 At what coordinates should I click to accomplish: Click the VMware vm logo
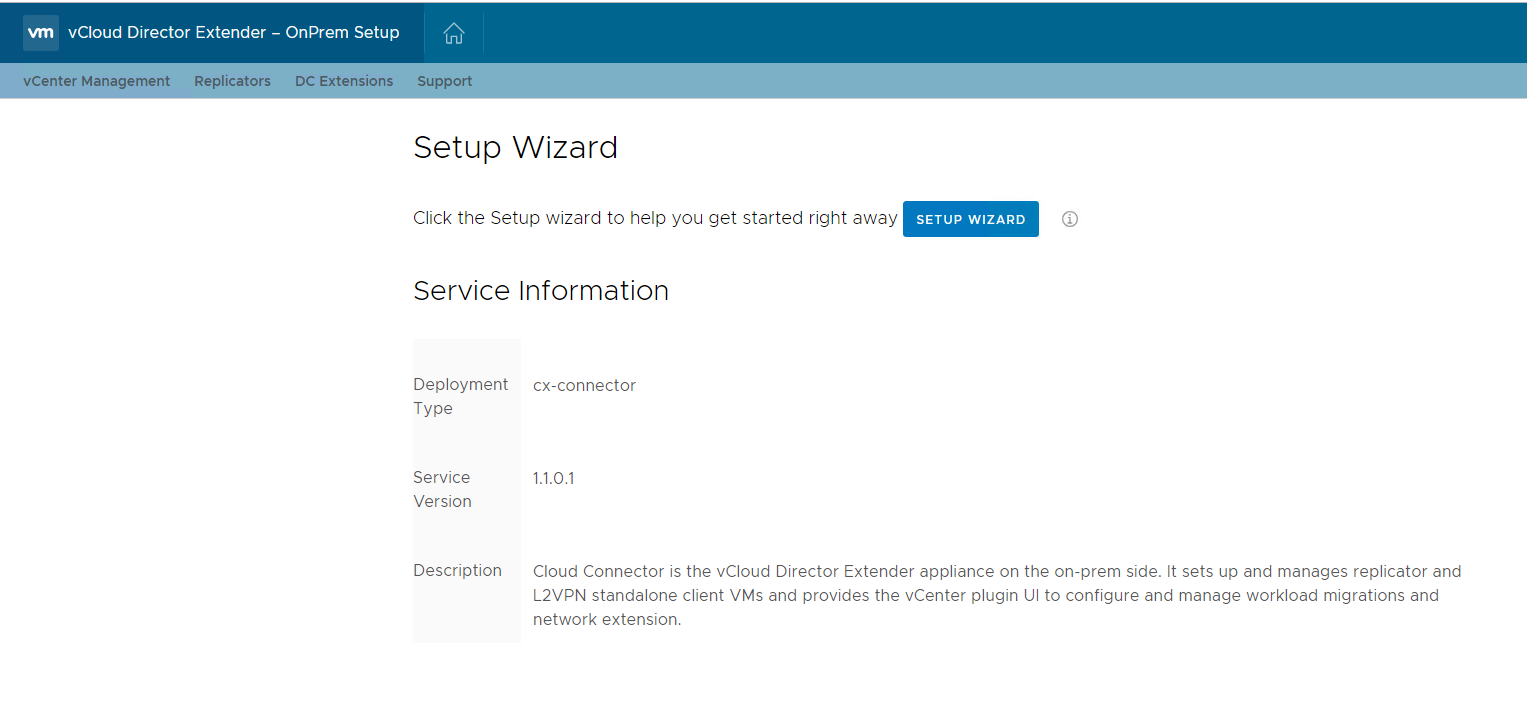[x=41, y=32]
